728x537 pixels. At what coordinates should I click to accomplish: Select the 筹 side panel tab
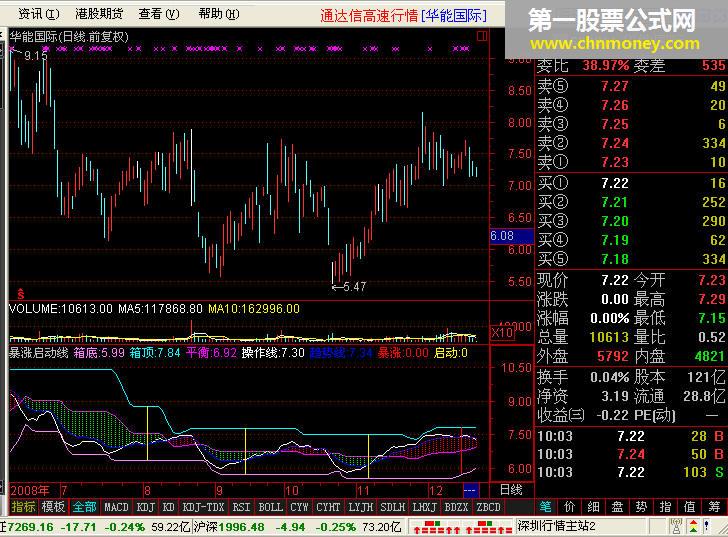[x=714, y=507]
